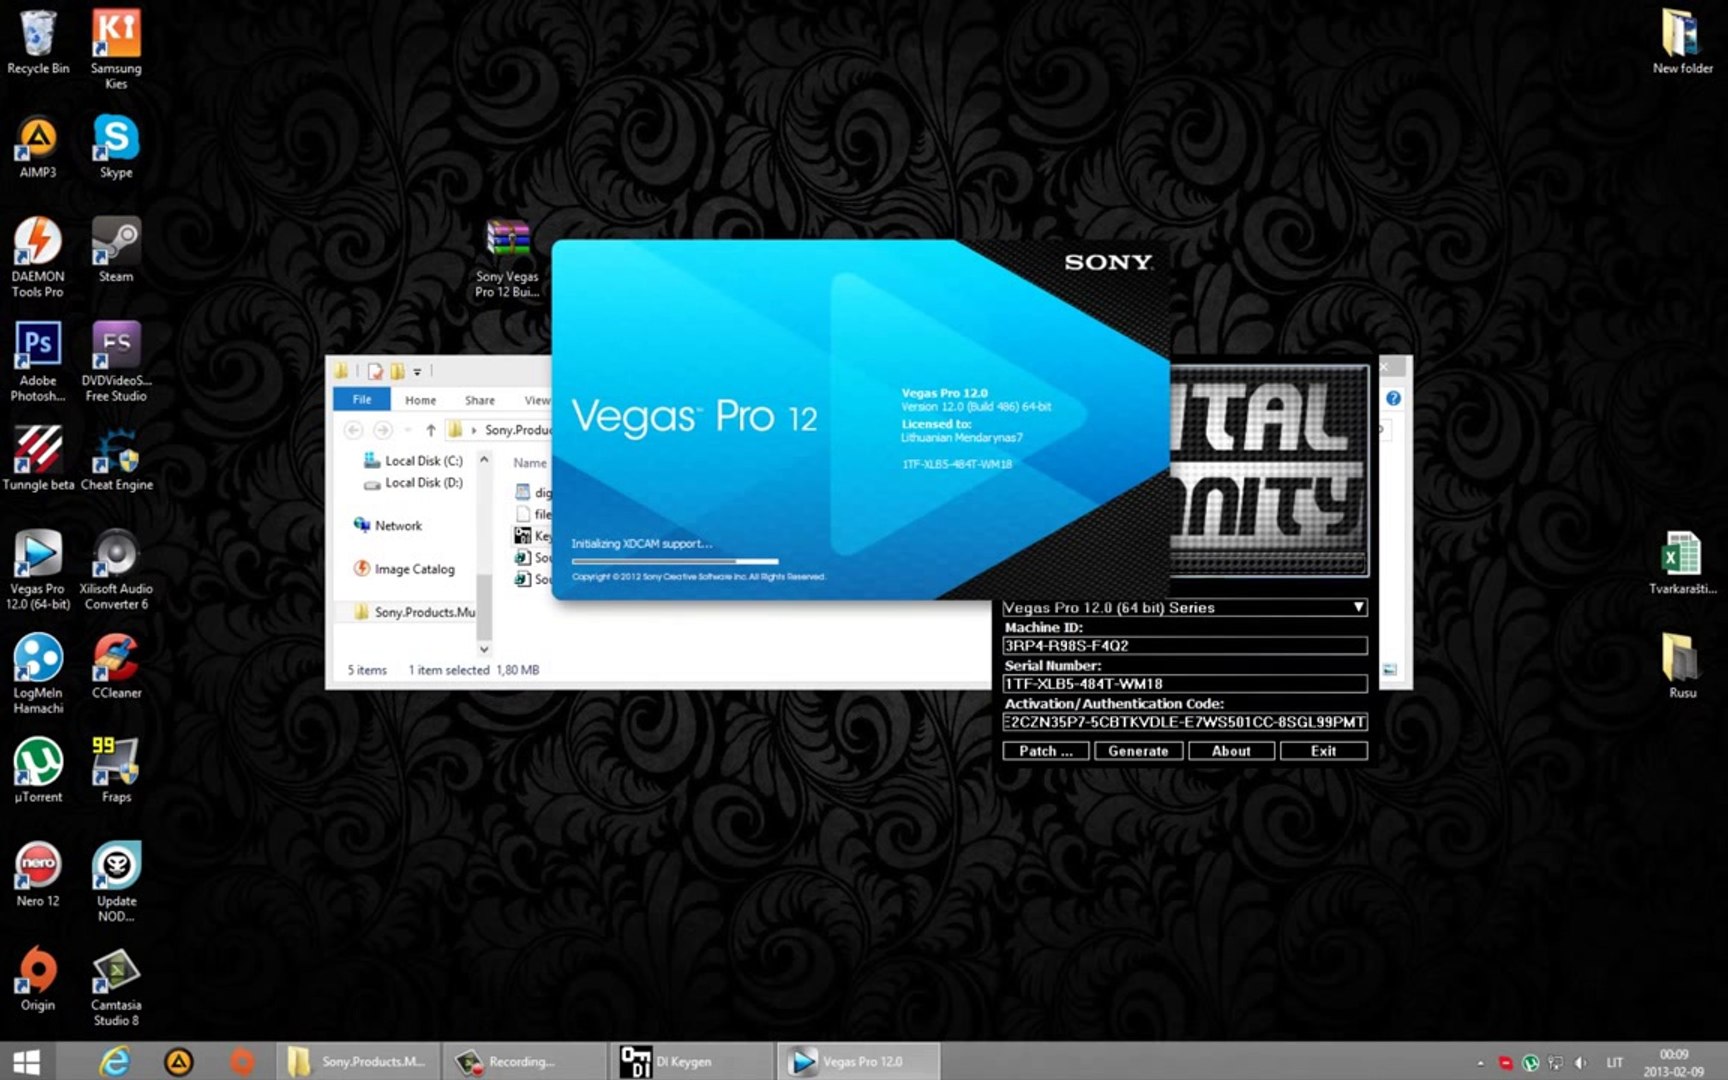The image size is (1728, 1080).
Task: Click the Exit button in keygen
Action: (x=1323, y=751)
